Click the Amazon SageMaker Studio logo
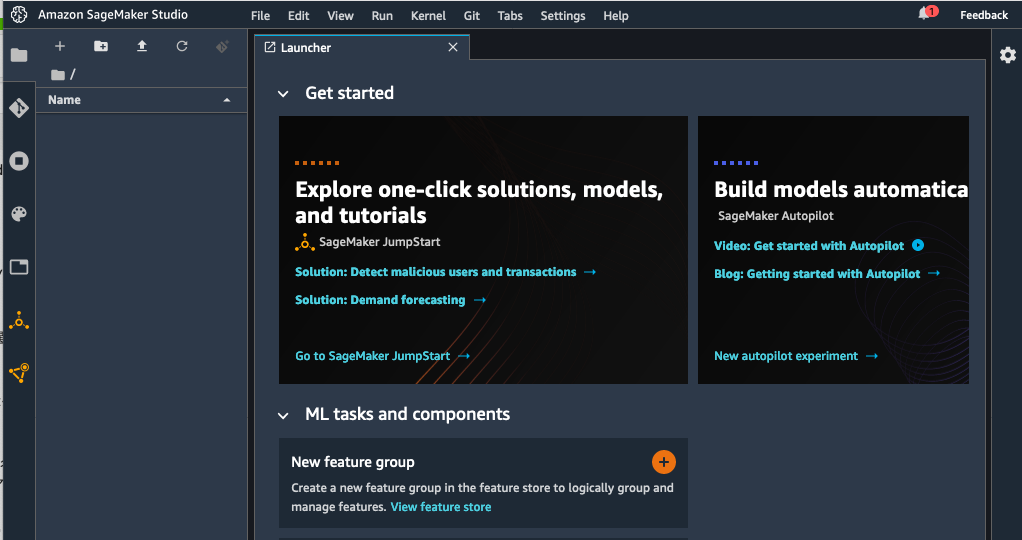1022x540 pixels. pyautogui.click(x=19, y=14)
